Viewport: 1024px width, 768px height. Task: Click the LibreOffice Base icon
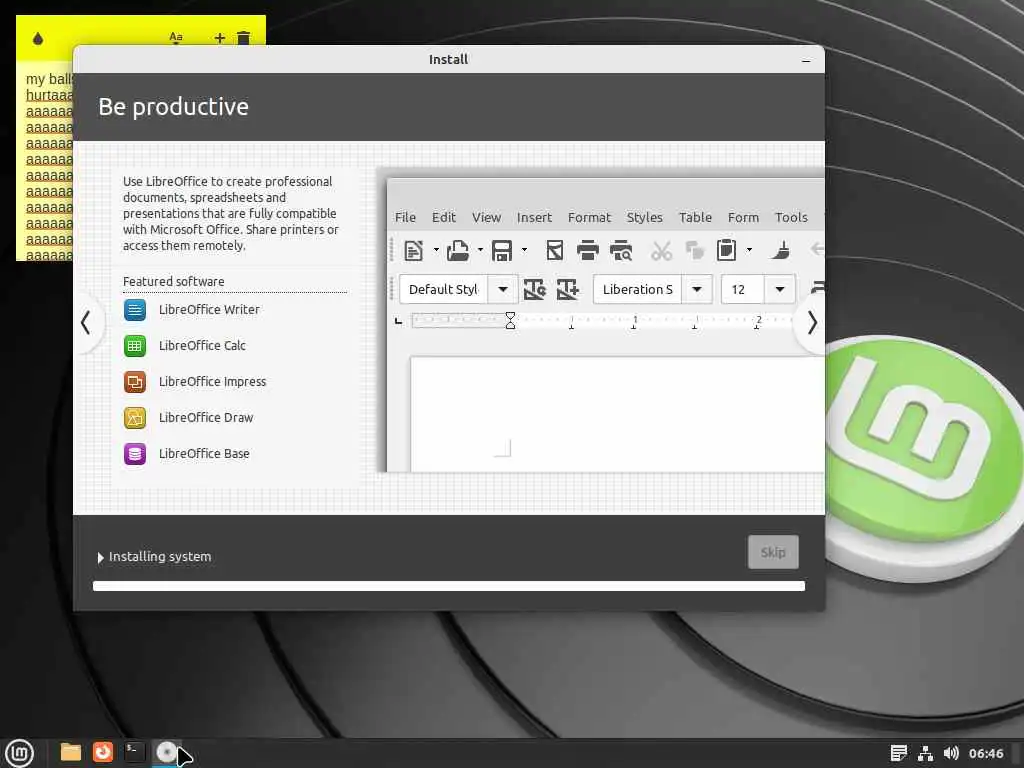[x=135, y=453]
